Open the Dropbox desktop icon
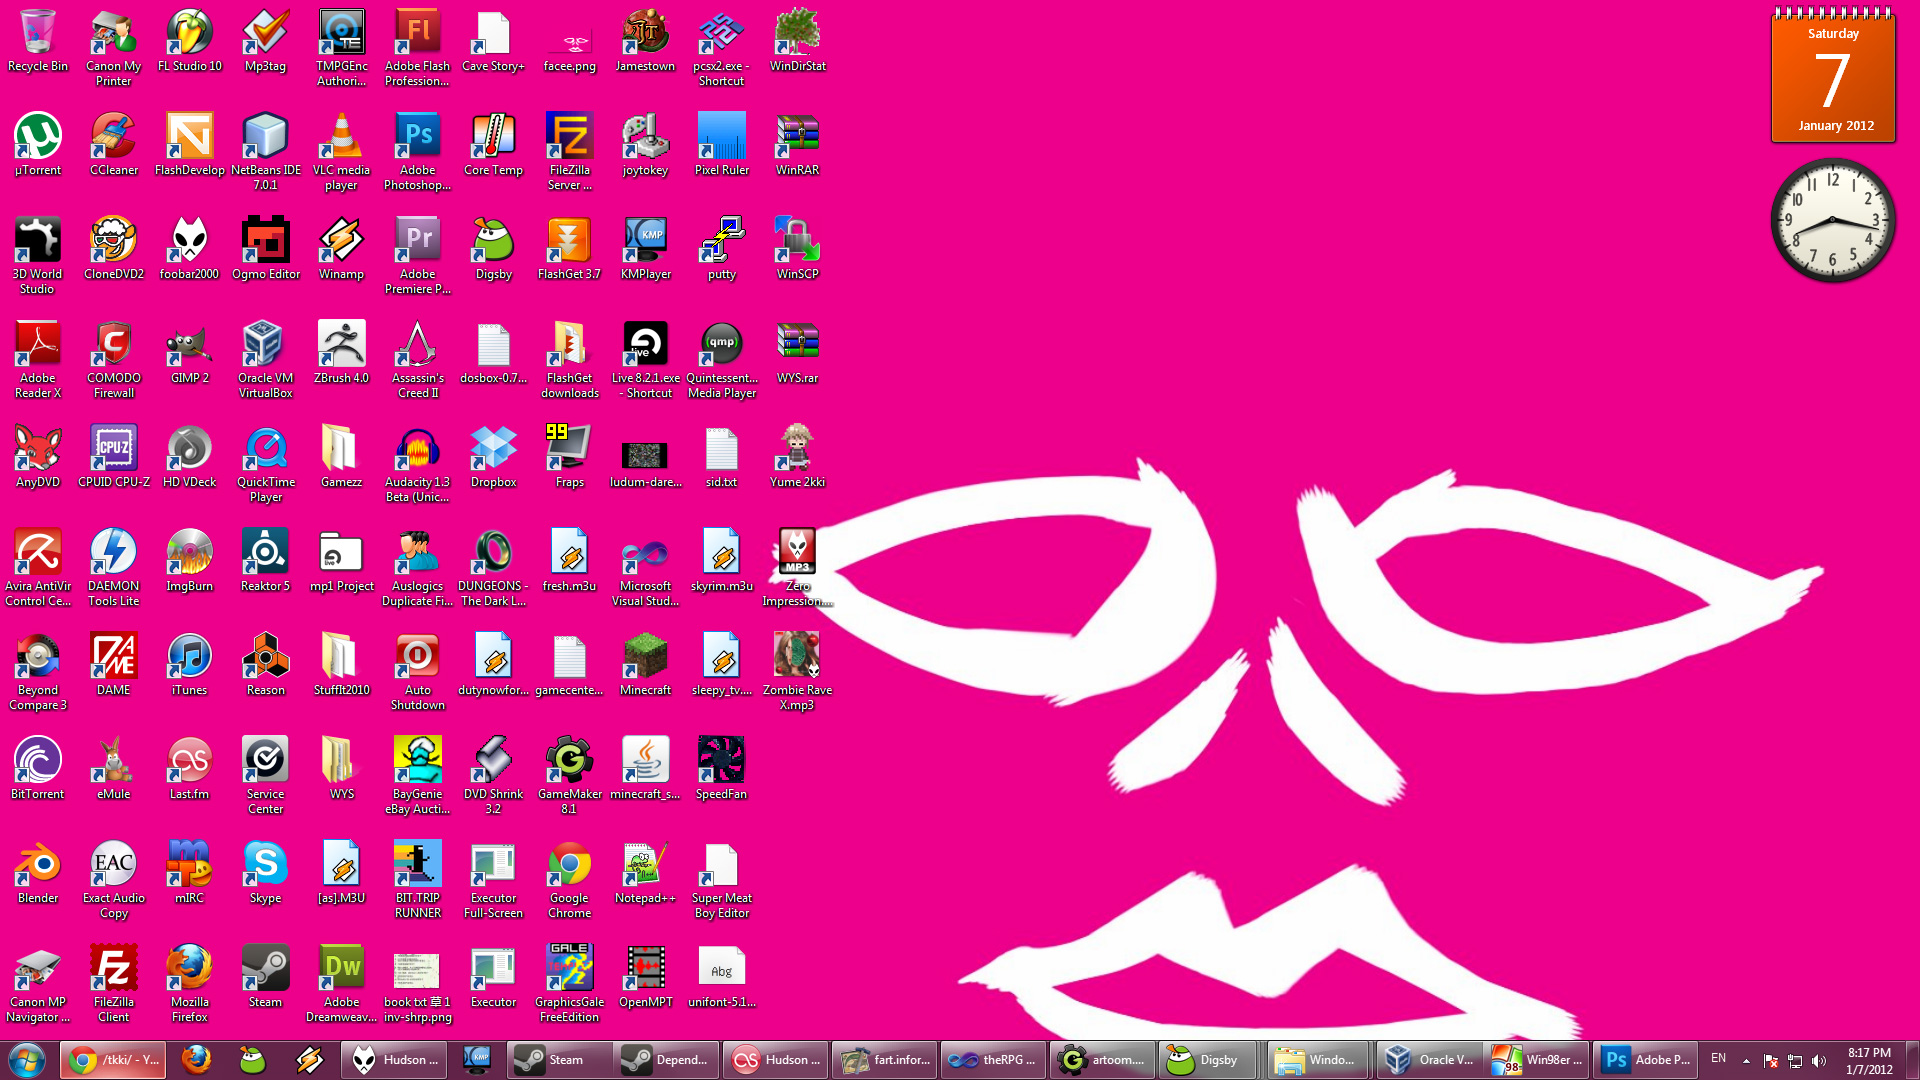 [494, 457]
